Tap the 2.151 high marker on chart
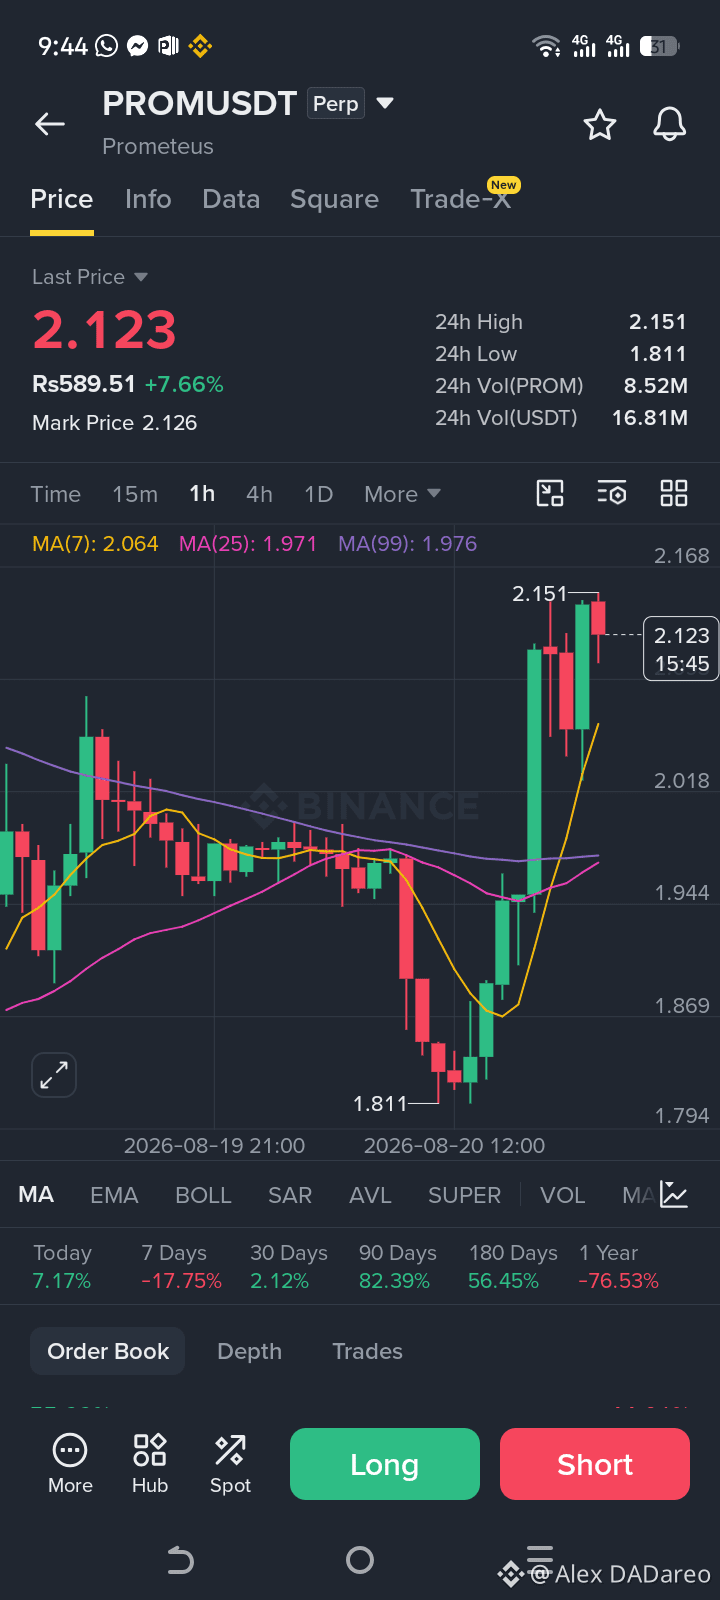720x1600 pixels. tap(540, 594)
